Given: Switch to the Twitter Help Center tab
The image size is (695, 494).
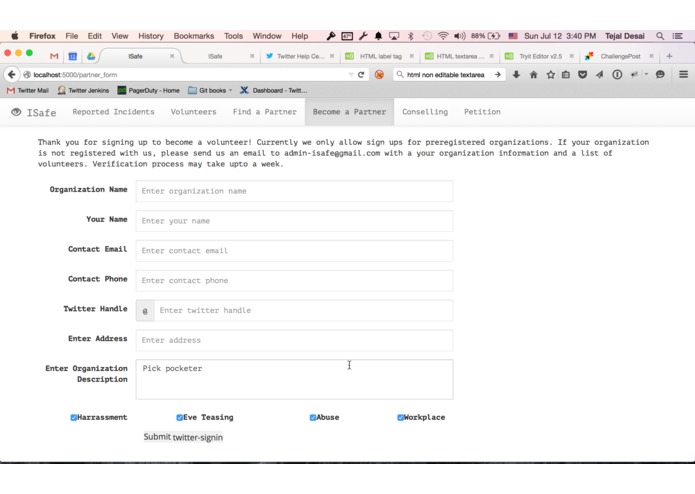Looking at the screenshot, I should pos(300,56).
